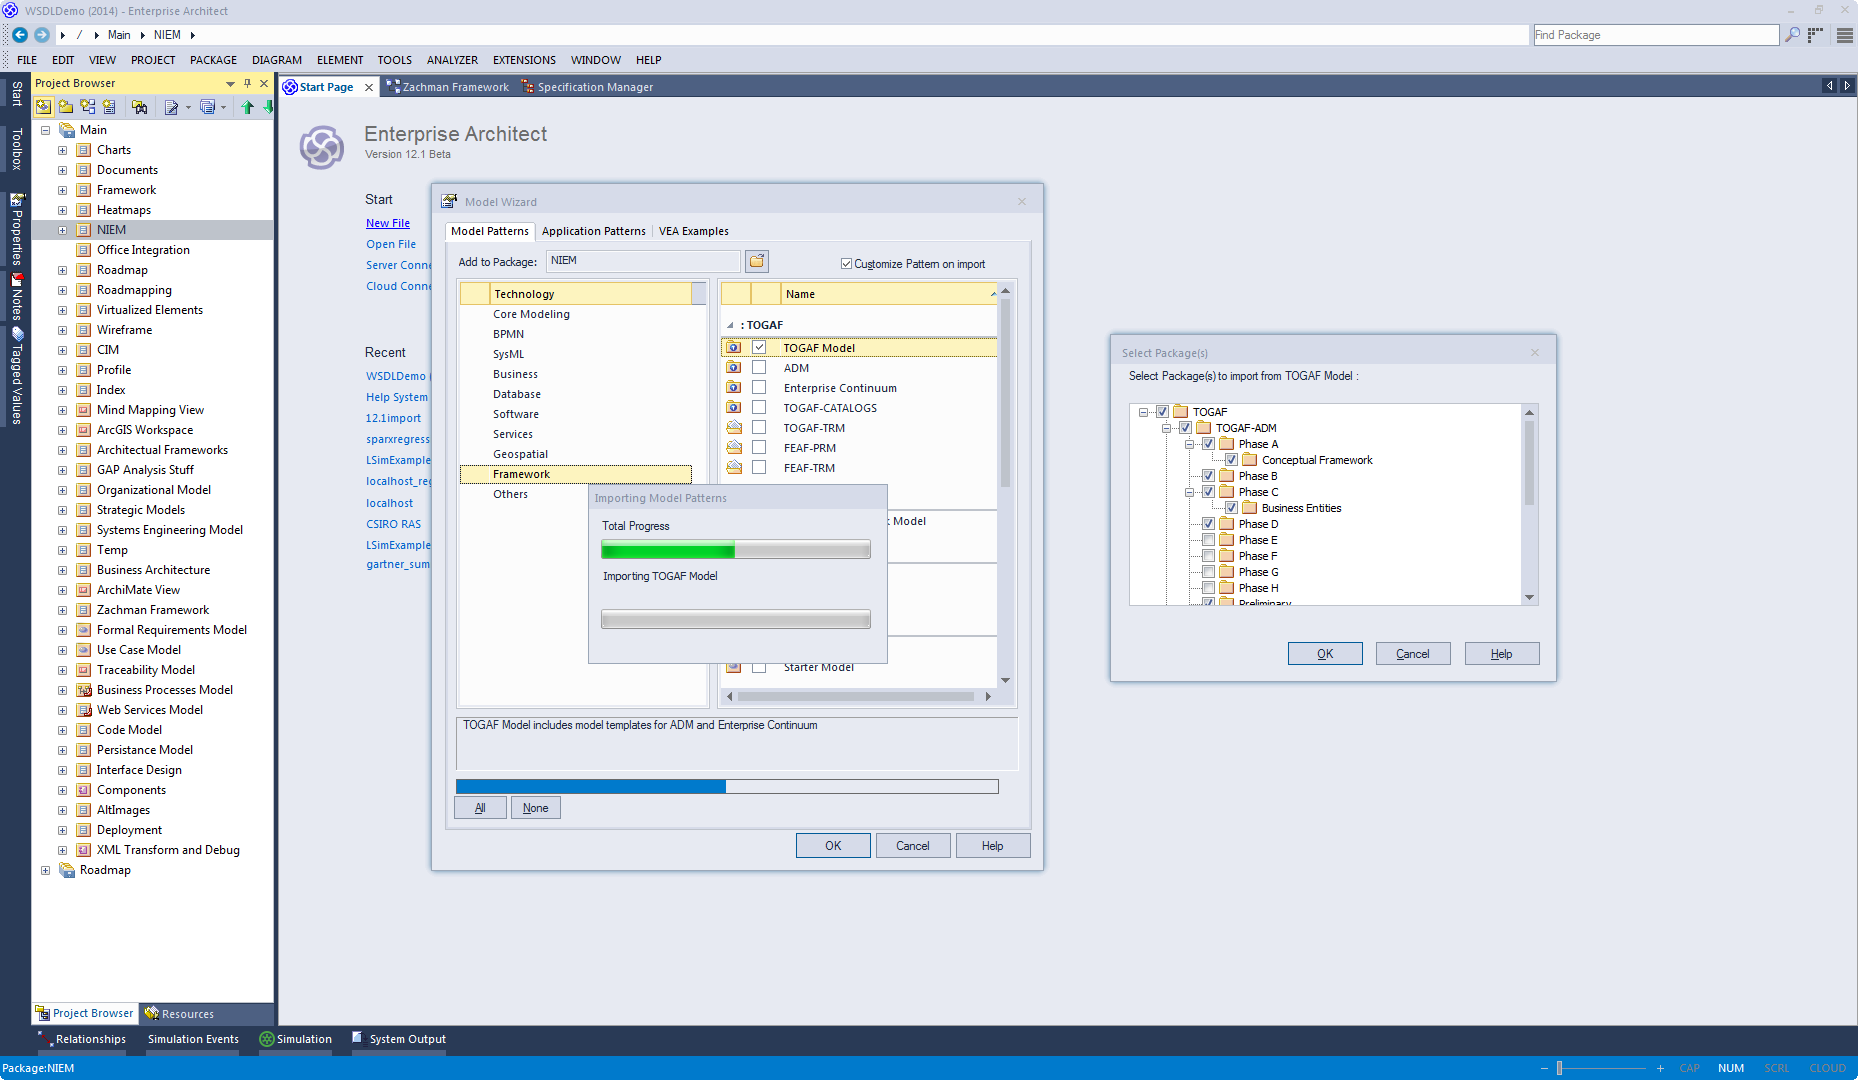This screenshot has width=1858, height=1080.
Task: Click the Find in Project binoculars icon
Action: click(139, 107)
